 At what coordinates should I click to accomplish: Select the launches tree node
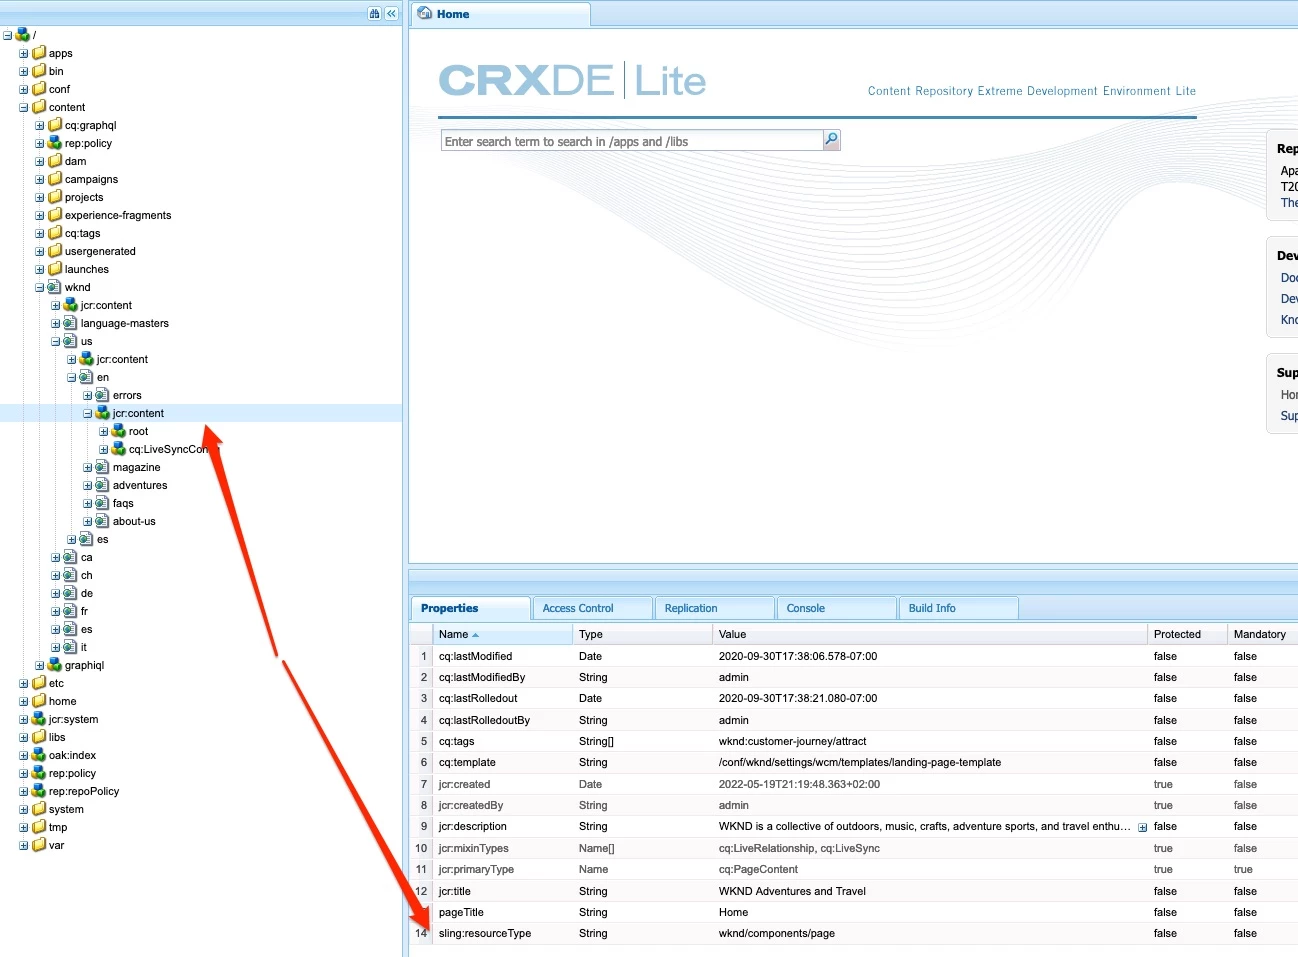pyautogui.click(x=86, y=269)
